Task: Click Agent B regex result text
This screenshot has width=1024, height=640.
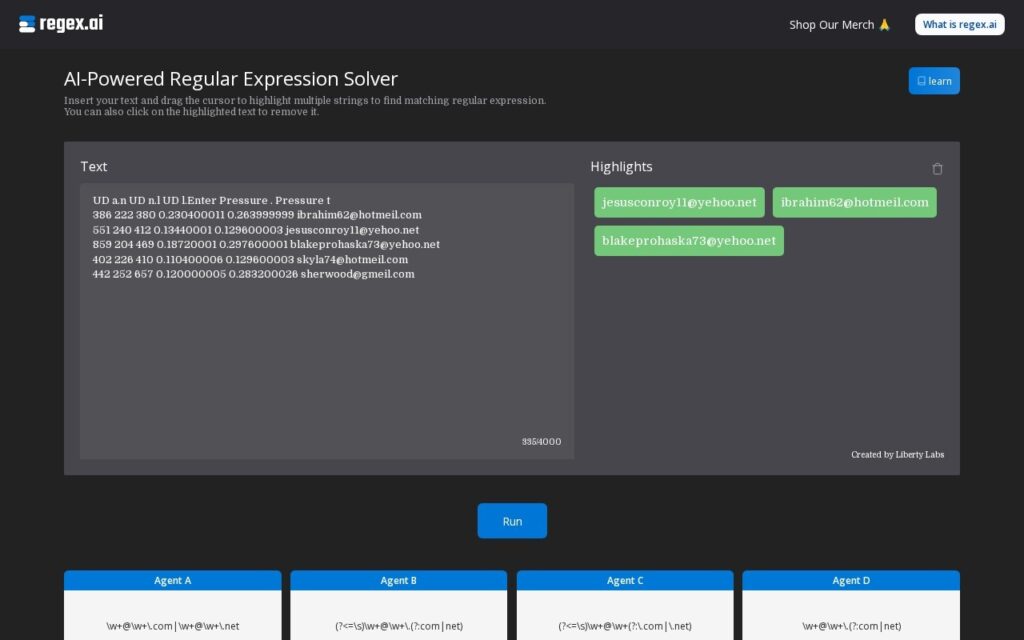Action: tap(398, 626)
